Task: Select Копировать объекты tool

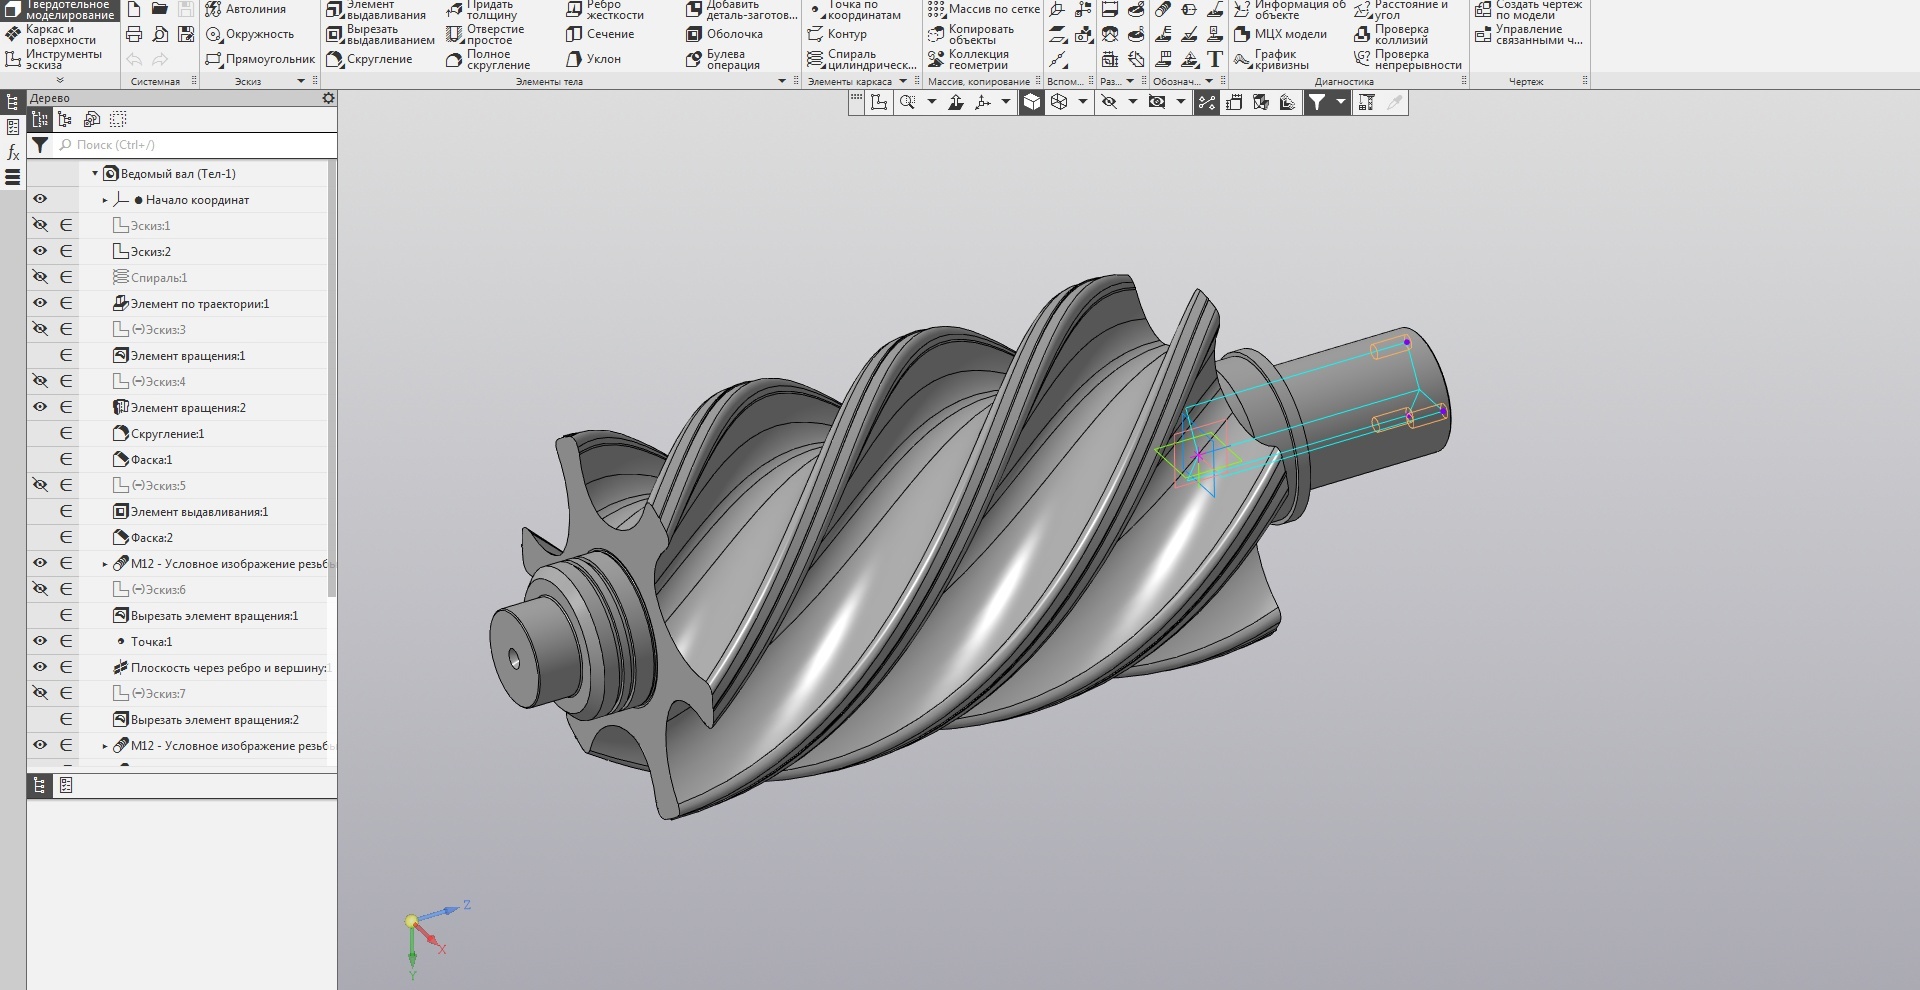Action: click(971, 34)
